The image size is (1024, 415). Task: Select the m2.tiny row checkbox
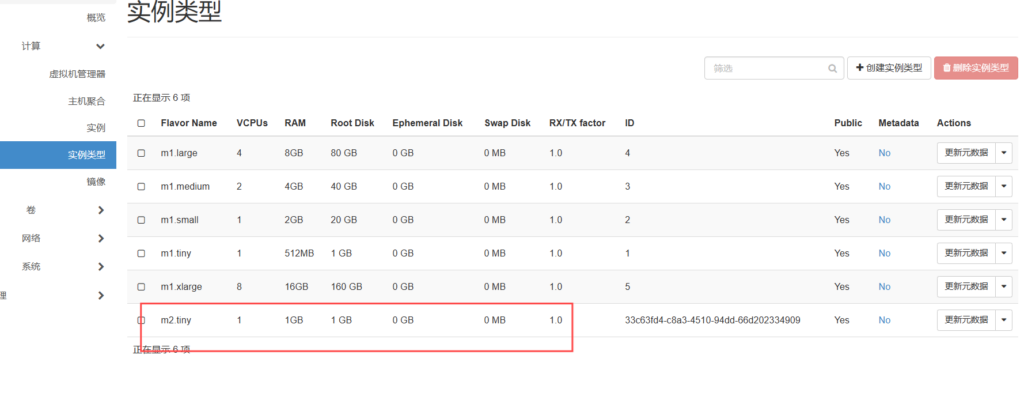click(141, 320)
